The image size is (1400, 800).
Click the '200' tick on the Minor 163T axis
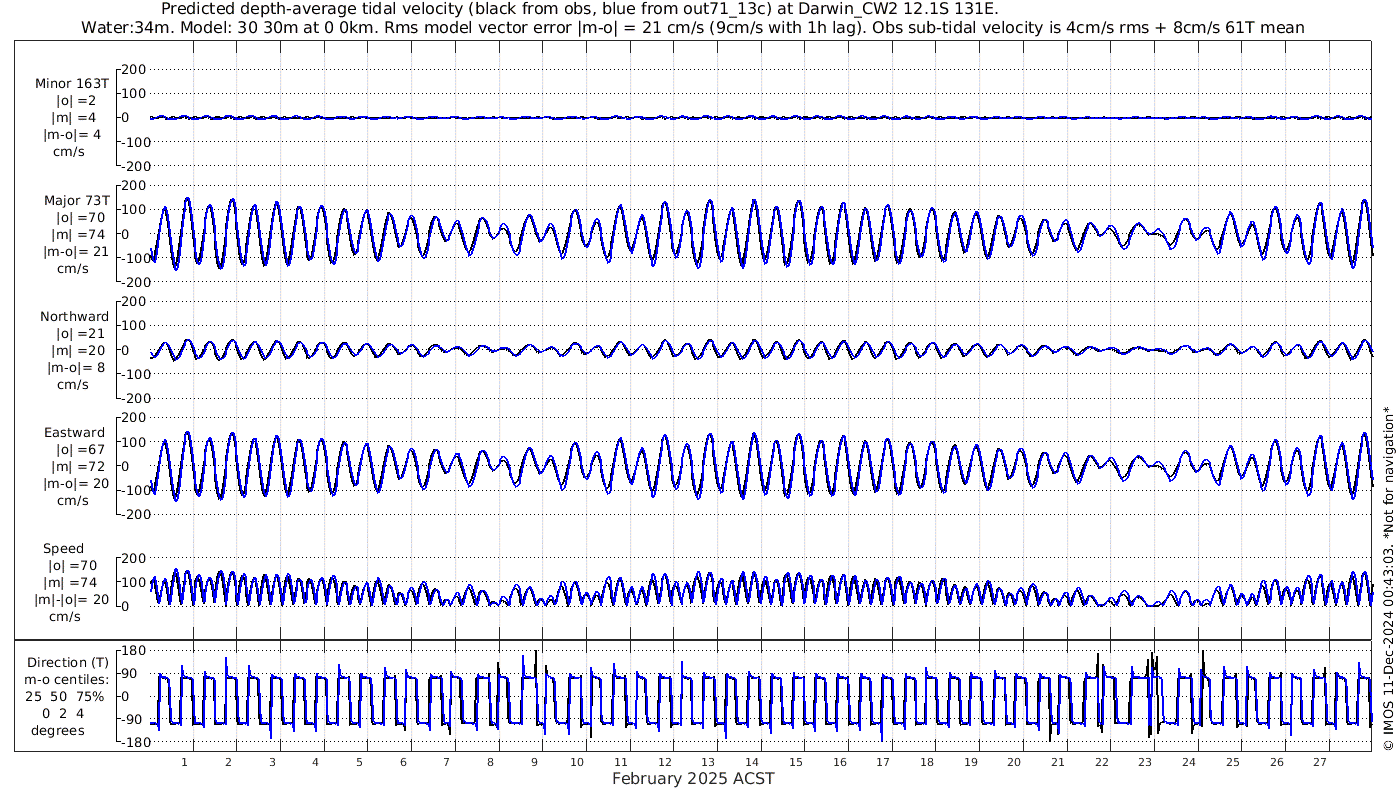point(135,69)
